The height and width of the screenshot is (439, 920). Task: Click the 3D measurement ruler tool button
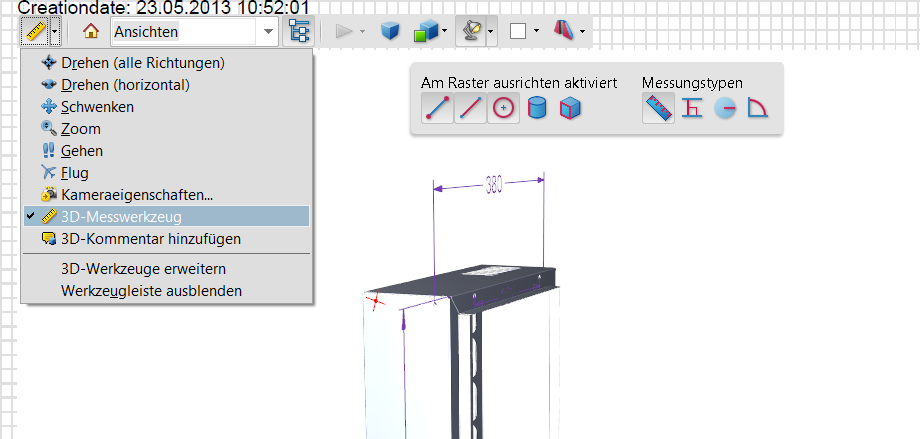tap(35, 32)
